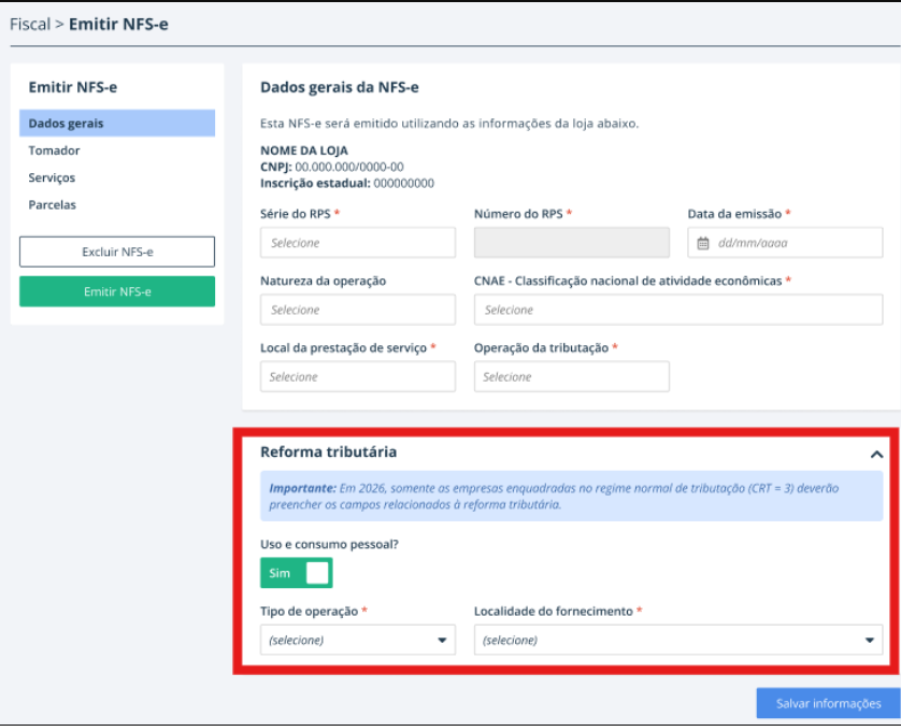Screen dimensions: 901x726
Task: Click the Dados gerais da NFS-e heading
Action: pyautogui.click(x=340, y=87)
